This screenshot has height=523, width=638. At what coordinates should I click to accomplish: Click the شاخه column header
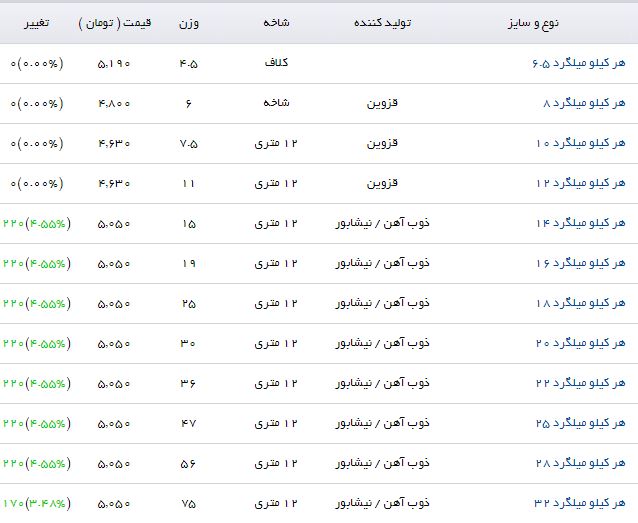pyautogui.click(x=276, y=22)
